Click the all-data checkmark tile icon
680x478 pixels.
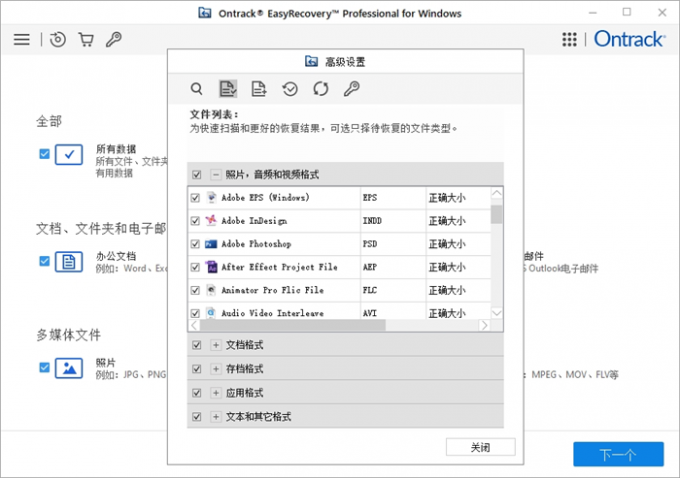69,154
